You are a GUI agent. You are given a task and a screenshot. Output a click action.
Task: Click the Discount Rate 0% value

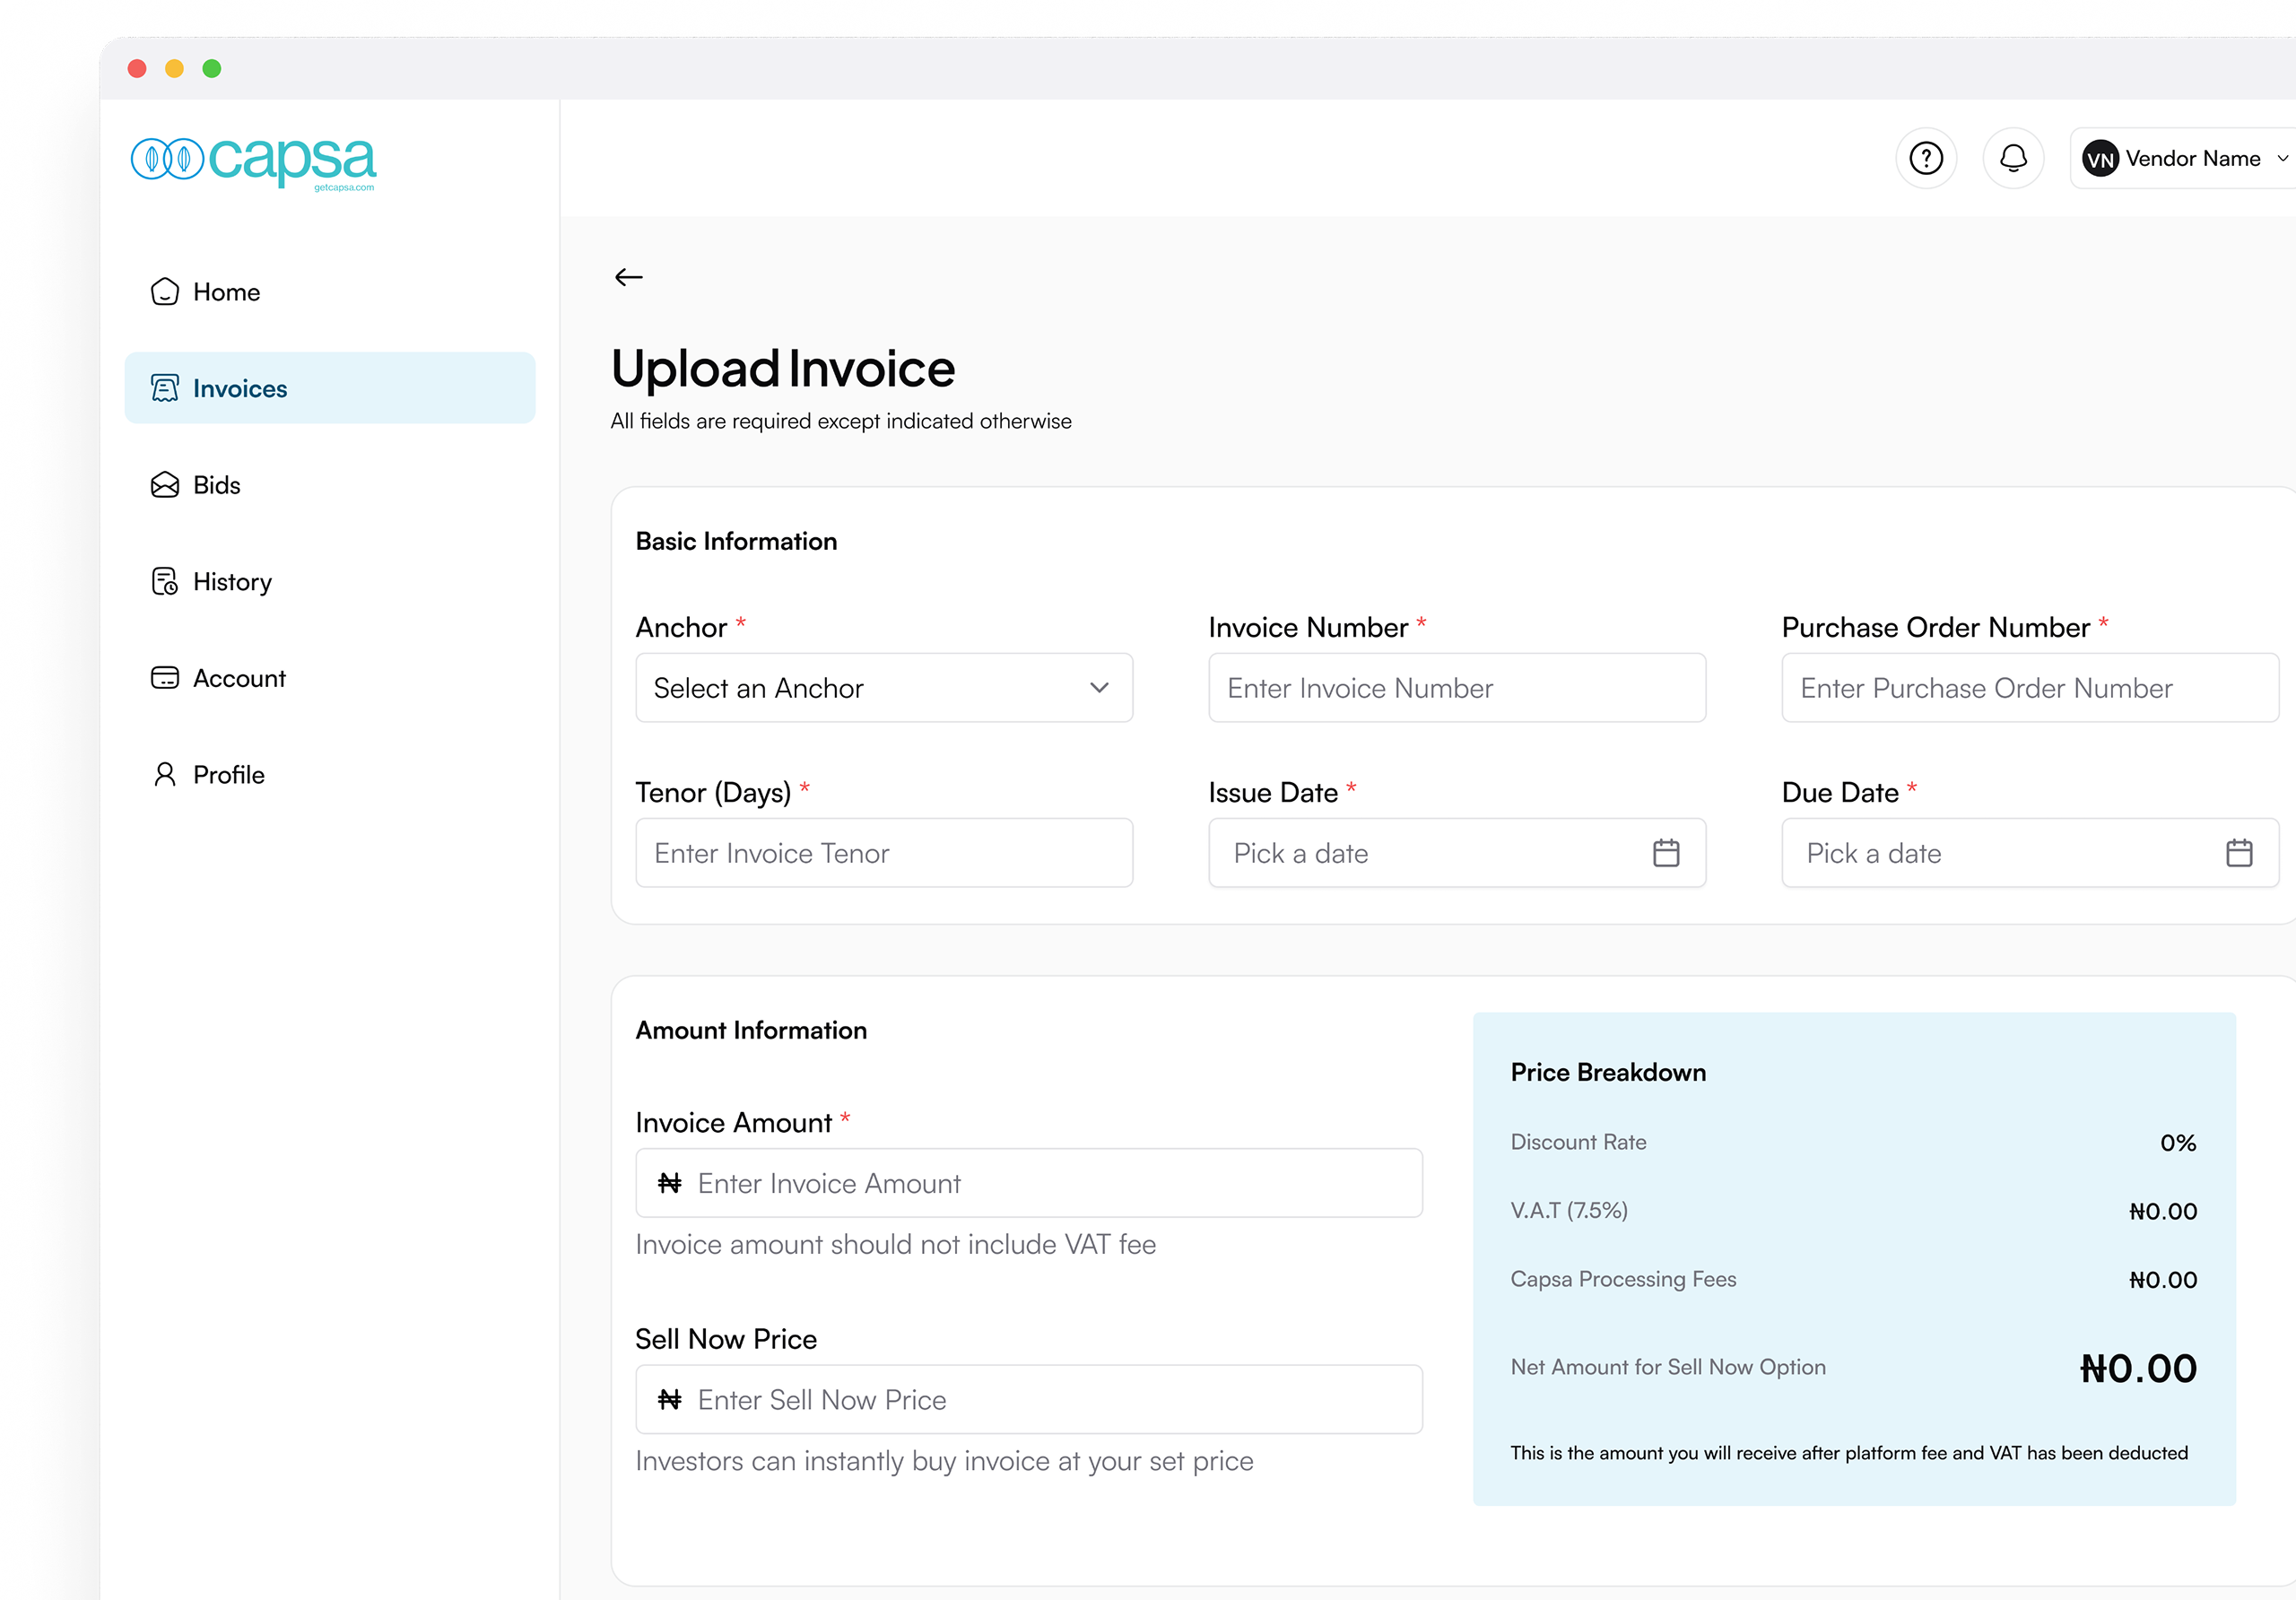point(2178,1142)
